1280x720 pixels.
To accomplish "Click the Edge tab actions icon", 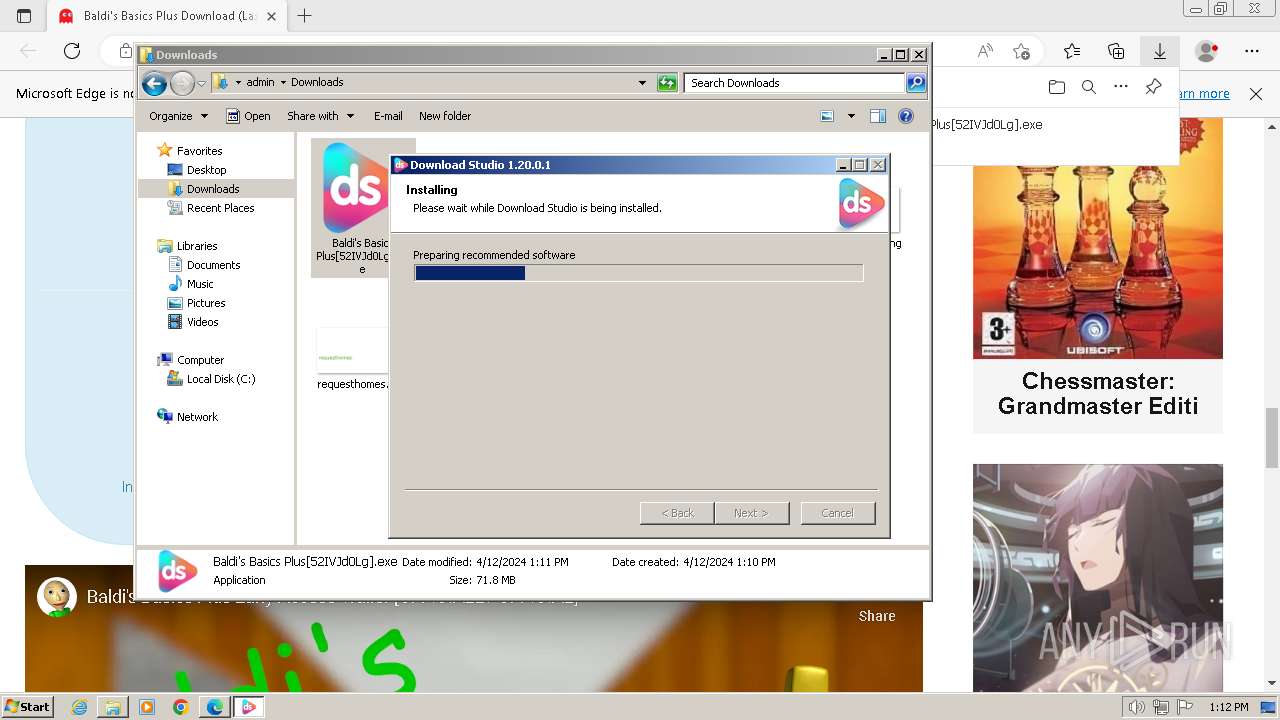I will click(x=24, y=16).
